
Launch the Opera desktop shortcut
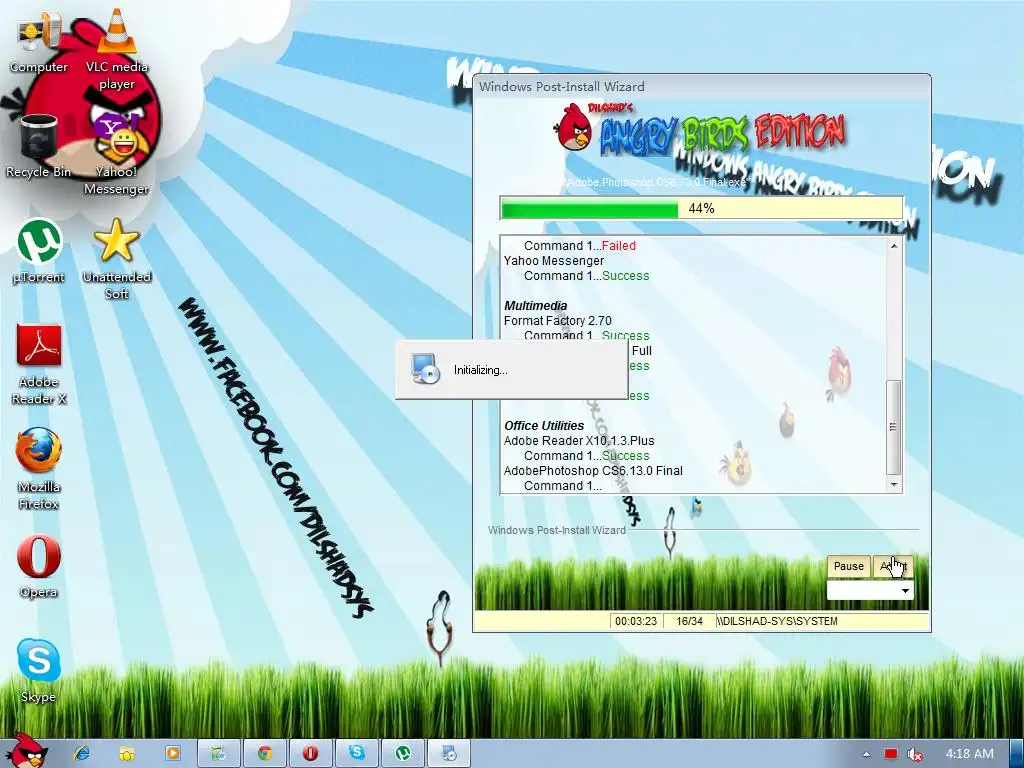(x=39, y=567)
